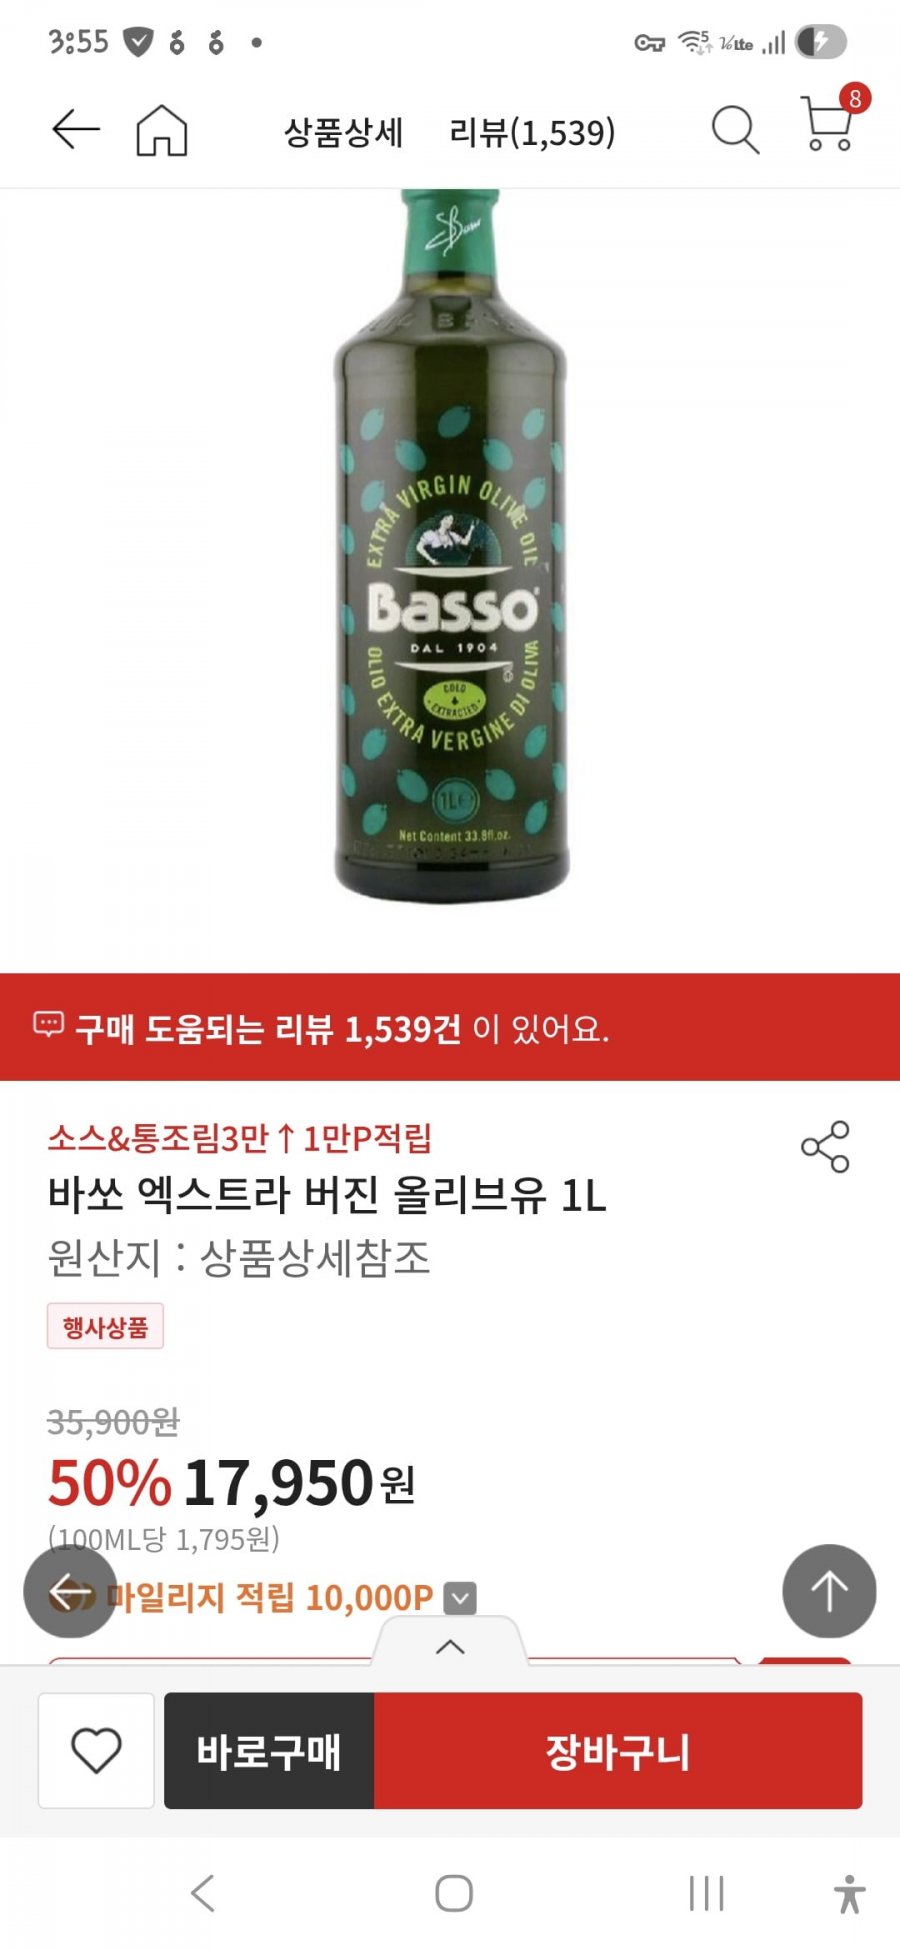View Basso olive oil product image
The image size is (900, 1950).
pos(451,546)
